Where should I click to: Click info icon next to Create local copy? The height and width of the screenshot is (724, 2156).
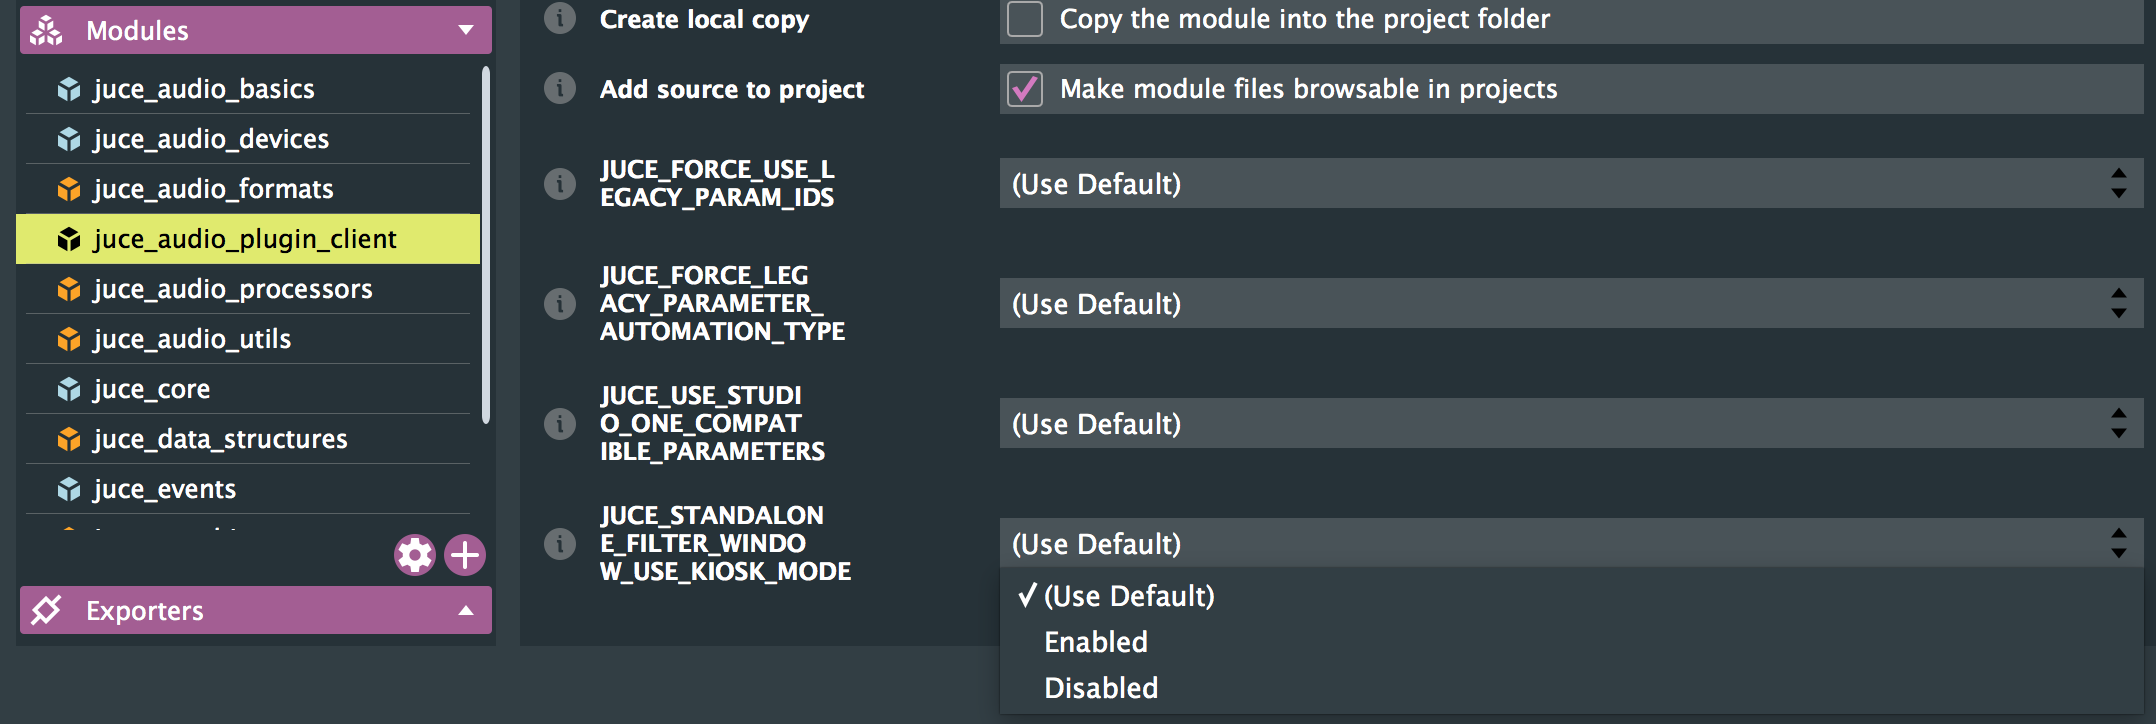560,18
